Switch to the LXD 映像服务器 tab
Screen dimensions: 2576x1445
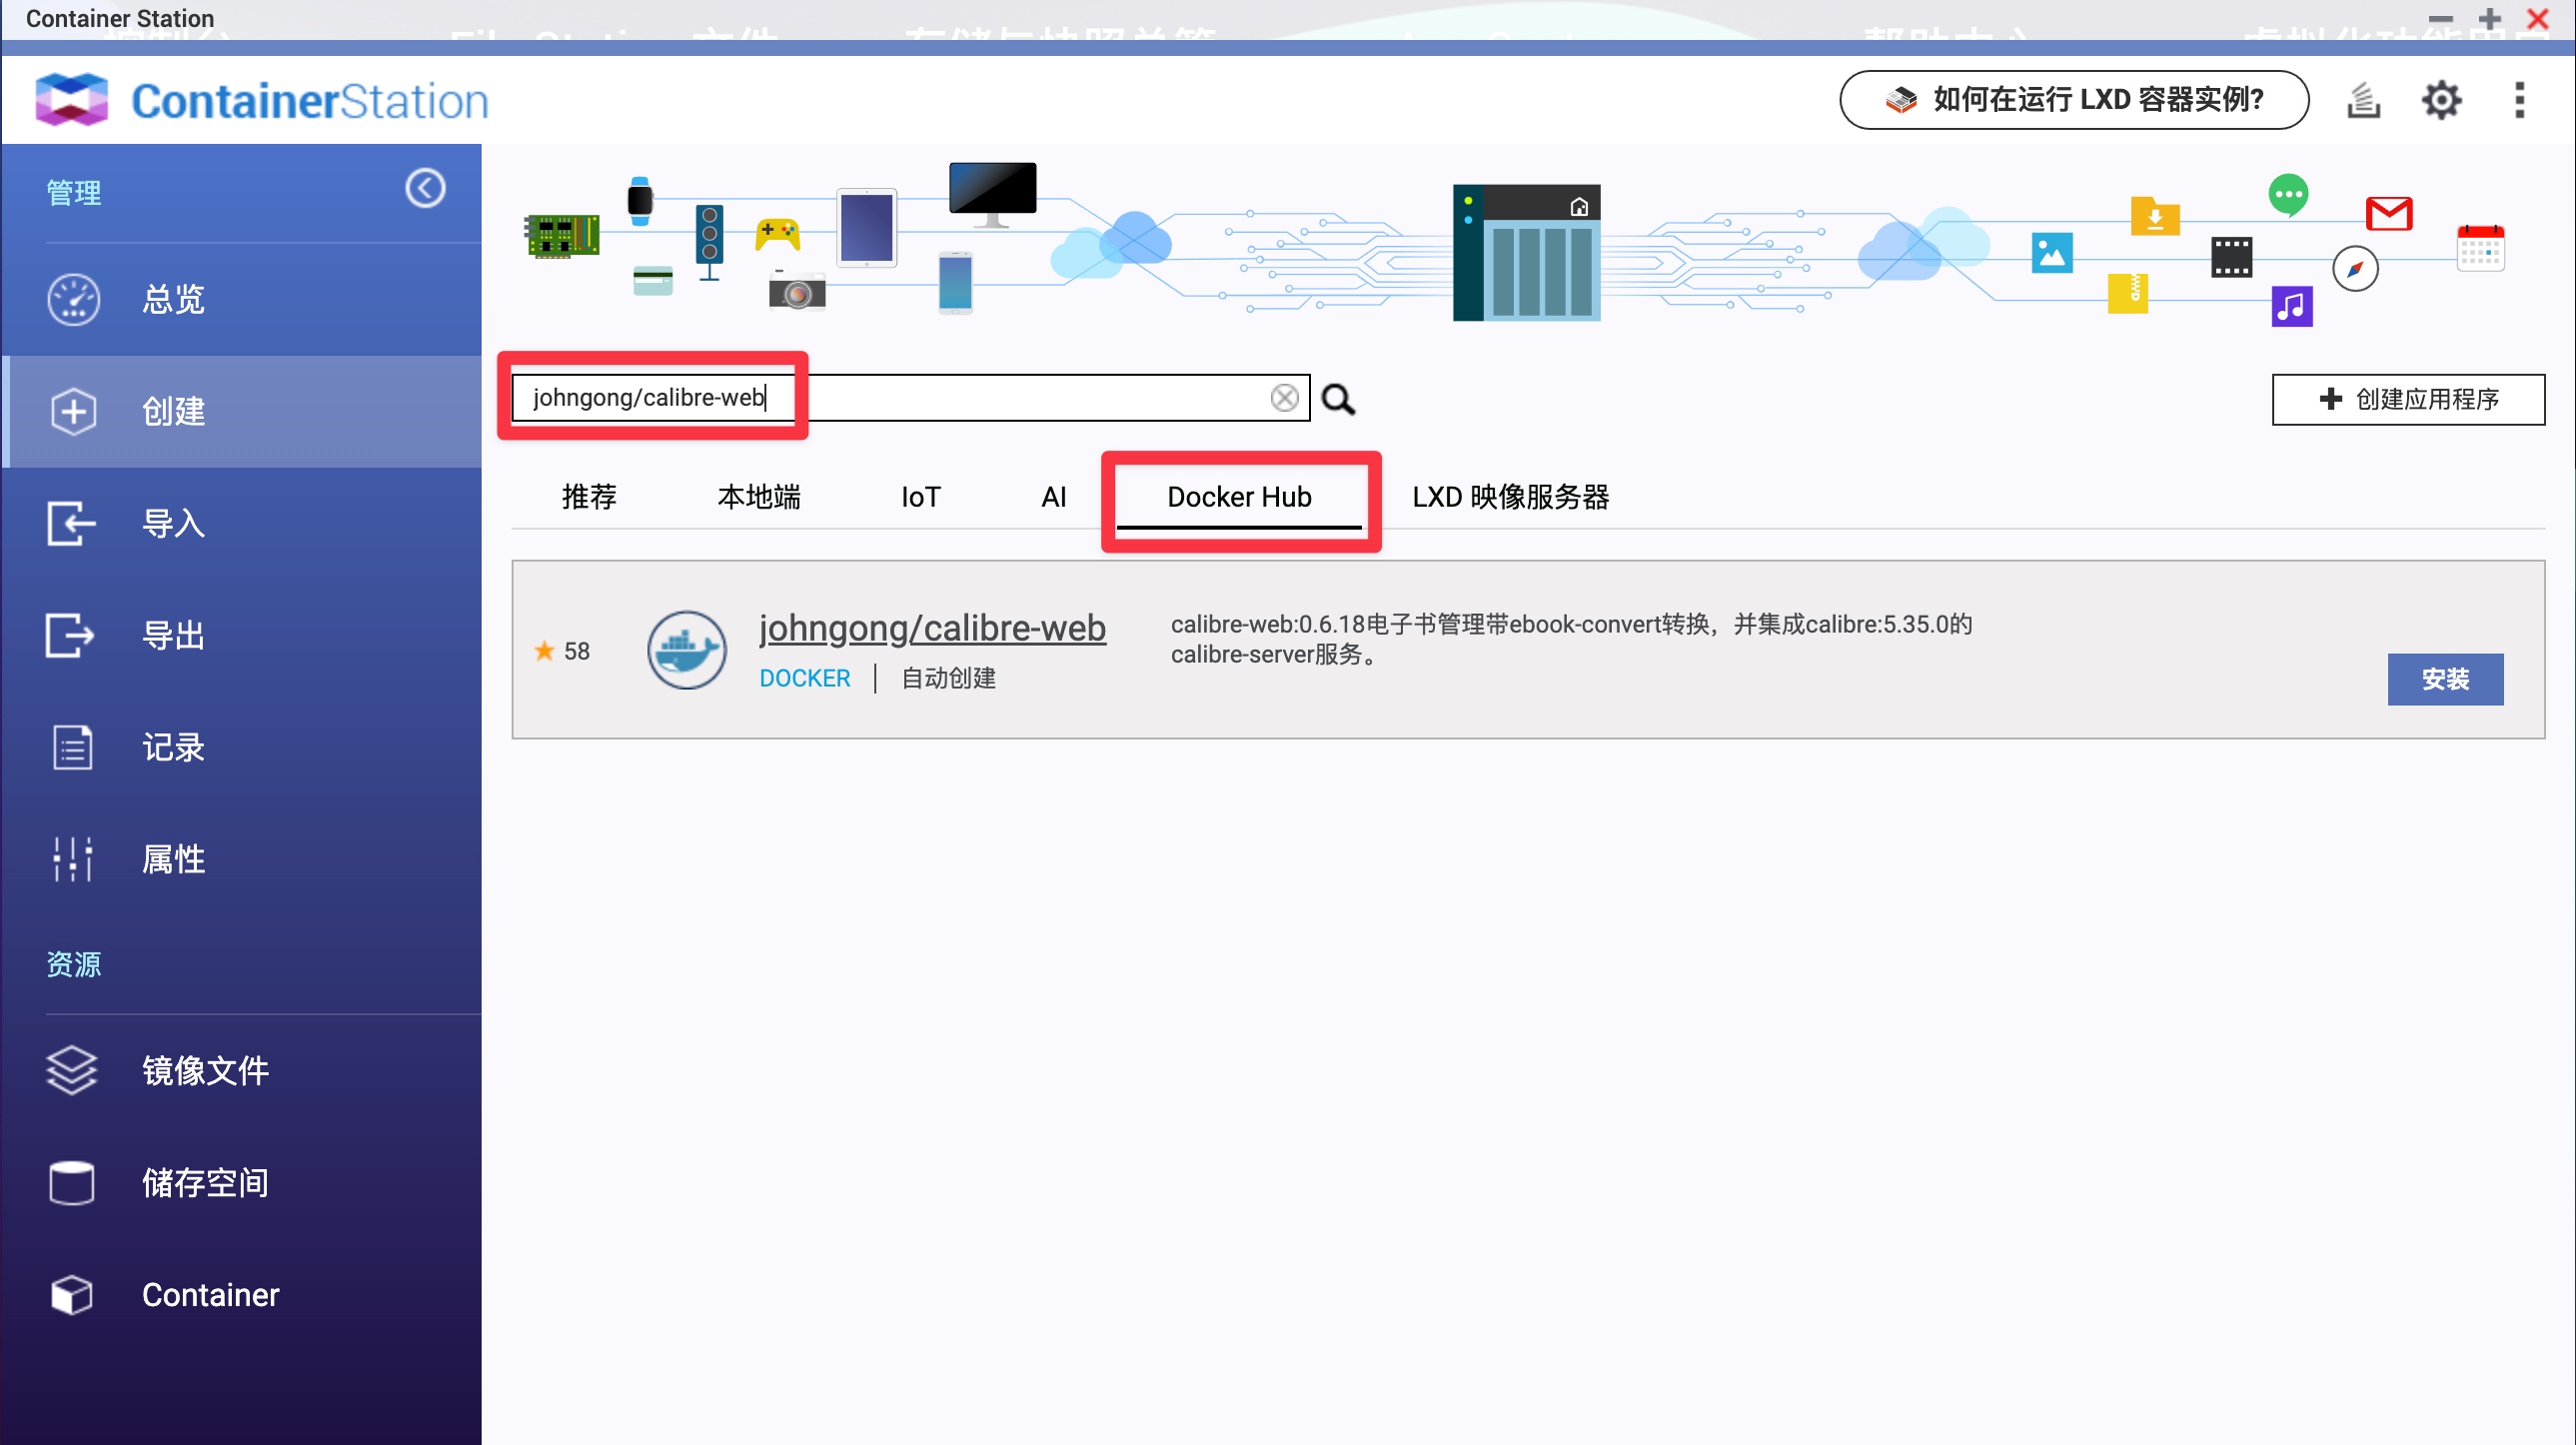click(x=1510, y=497)
